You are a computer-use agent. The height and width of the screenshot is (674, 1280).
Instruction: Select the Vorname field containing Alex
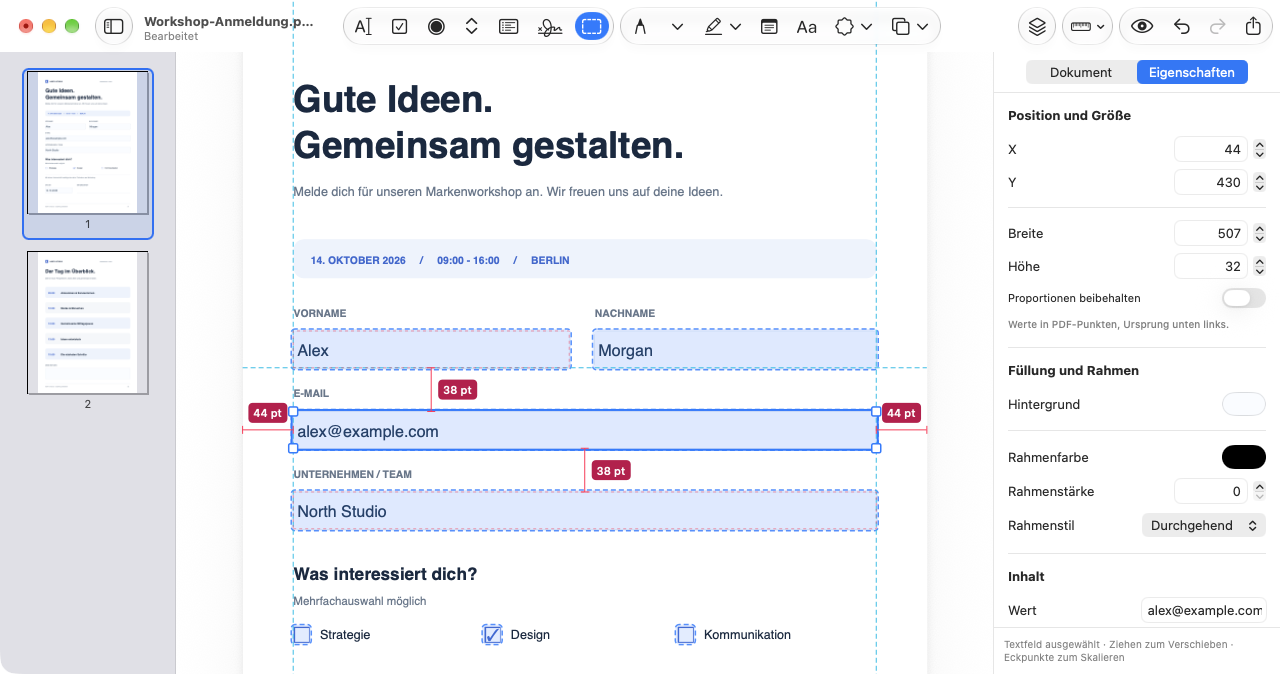432,350
